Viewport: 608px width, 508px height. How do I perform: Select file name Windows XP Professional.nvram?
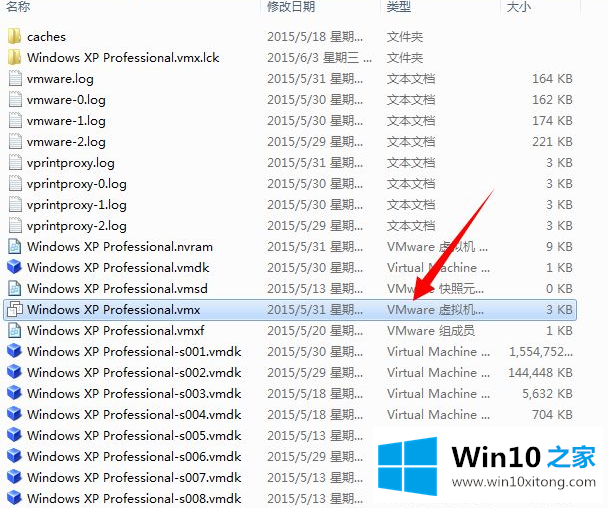(x=120, y=247)
